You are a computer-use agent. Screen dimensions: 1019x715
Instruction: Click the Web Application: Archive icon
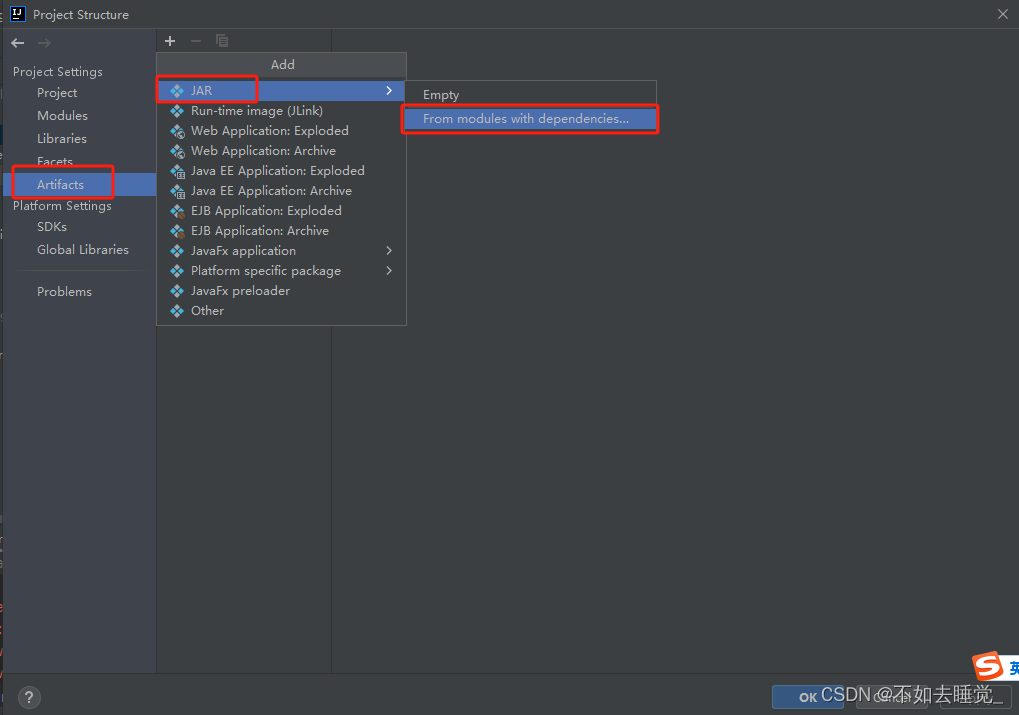point(177,151)
